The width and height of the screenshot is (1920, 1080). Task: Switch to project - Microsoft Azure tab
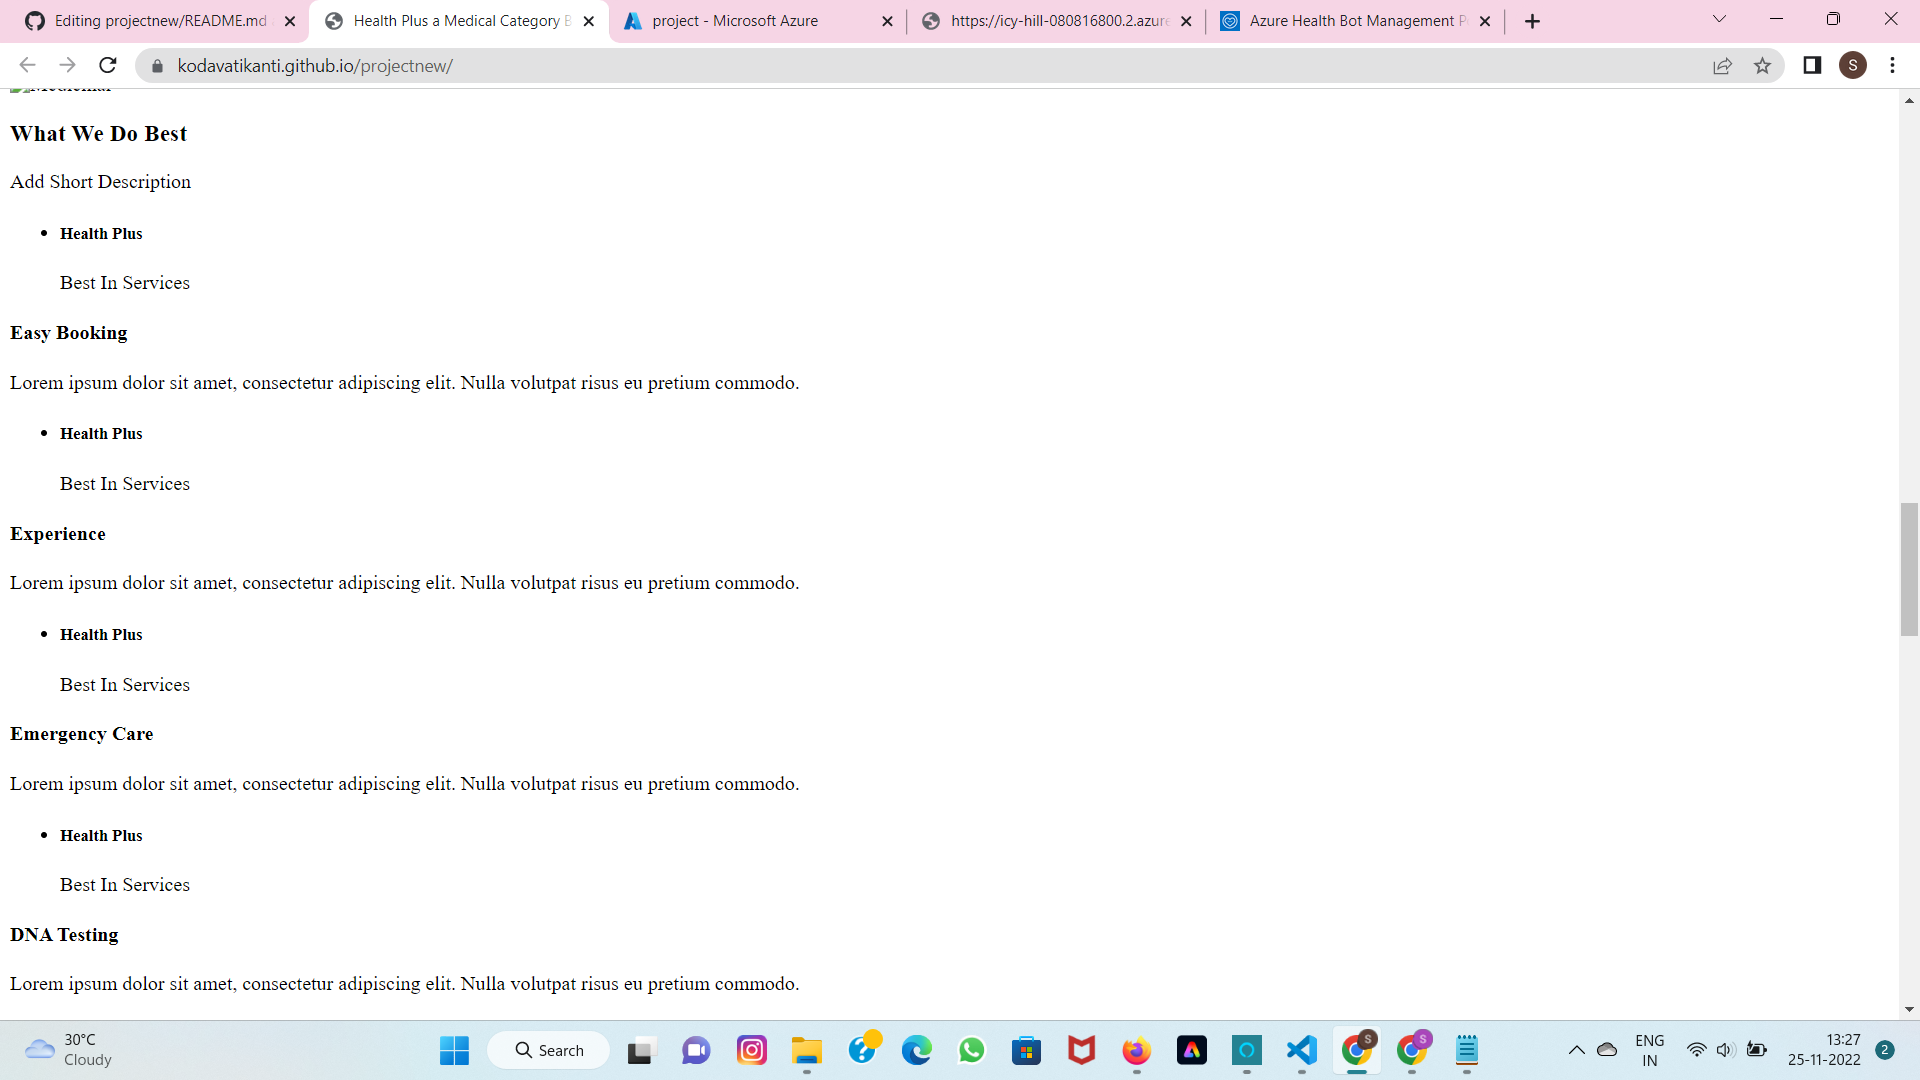tap(735, 21)
